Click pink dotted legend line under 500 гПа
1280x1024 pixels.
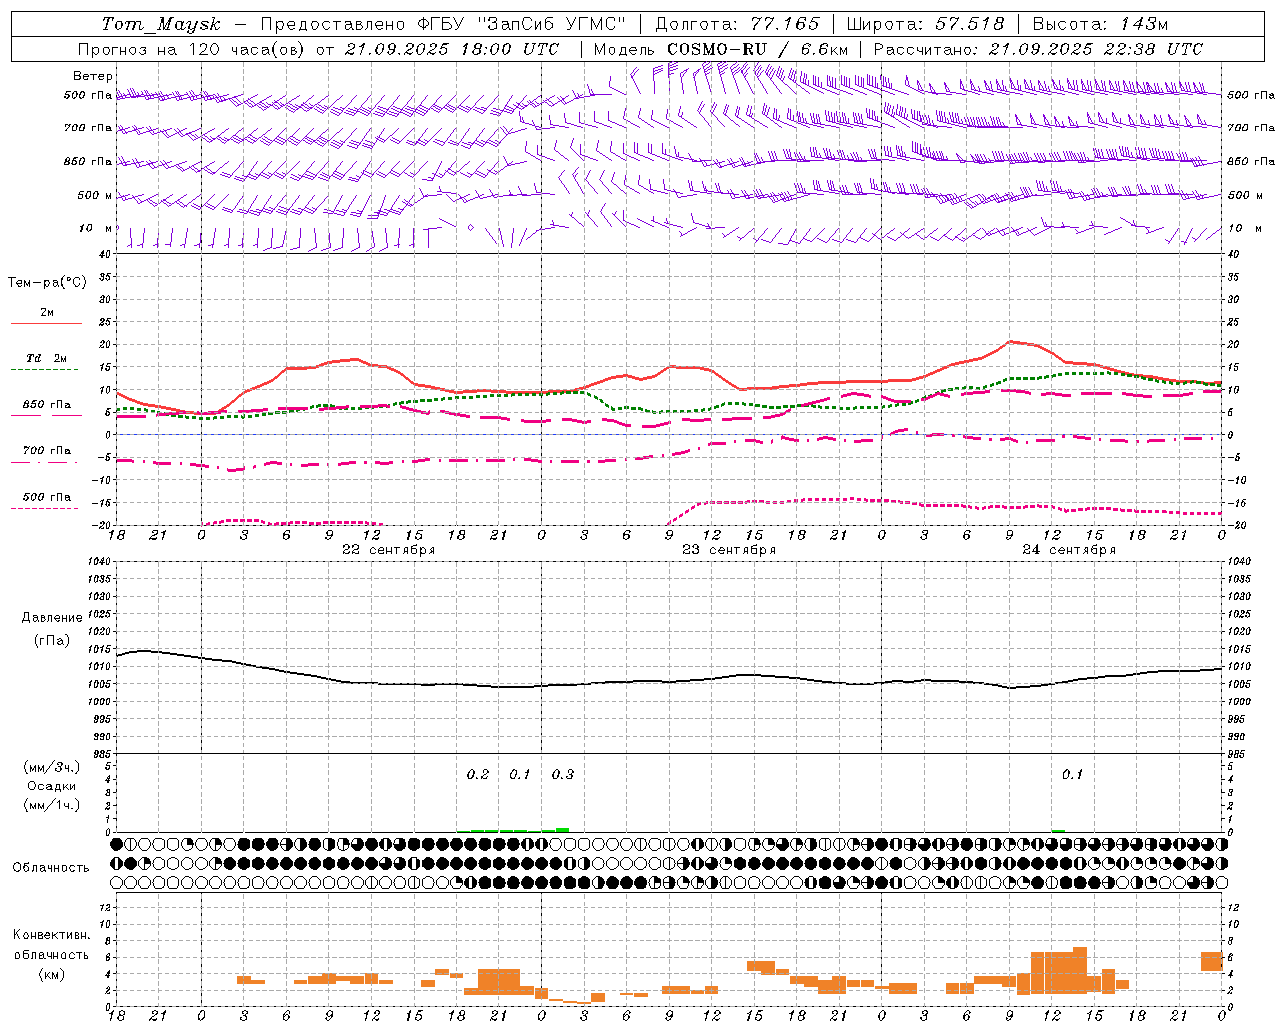pos(45,508)
